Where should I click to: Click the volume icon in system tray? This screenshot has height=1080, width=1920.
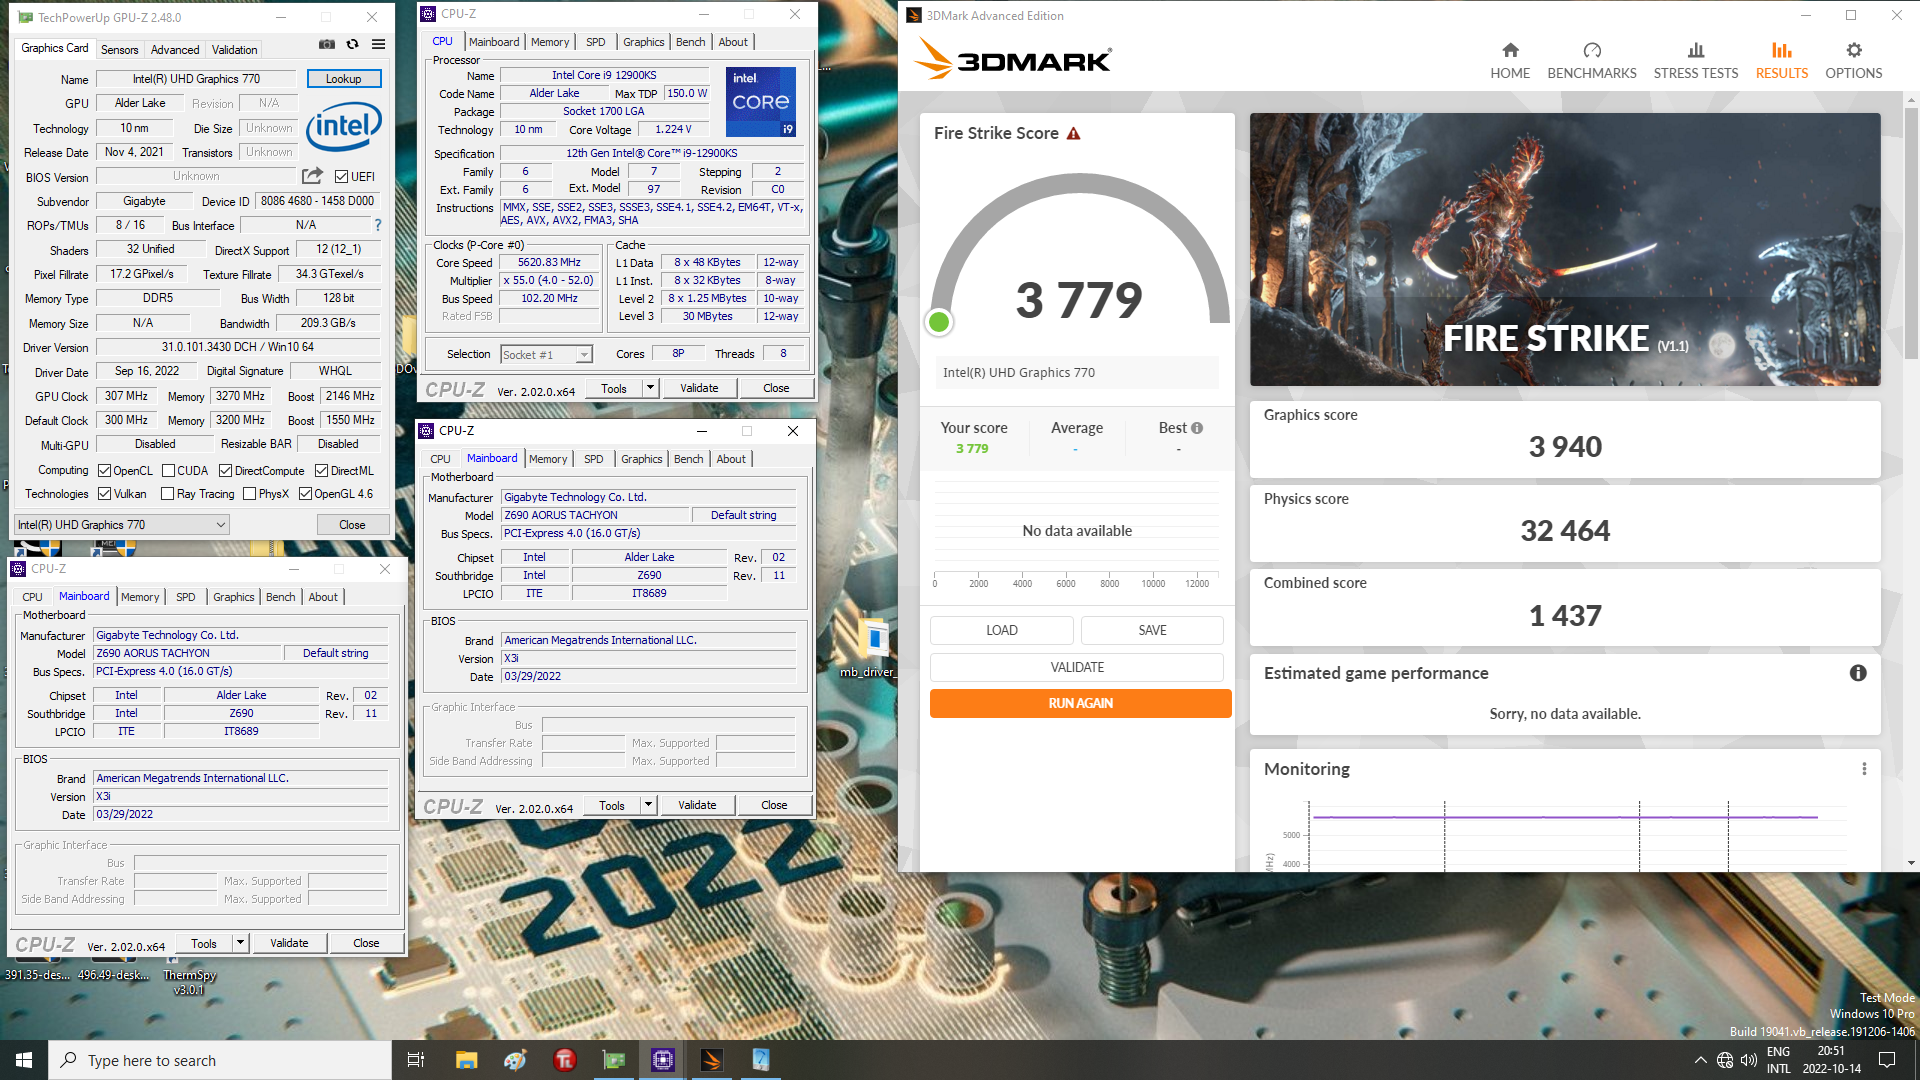coord(1749,1060)
